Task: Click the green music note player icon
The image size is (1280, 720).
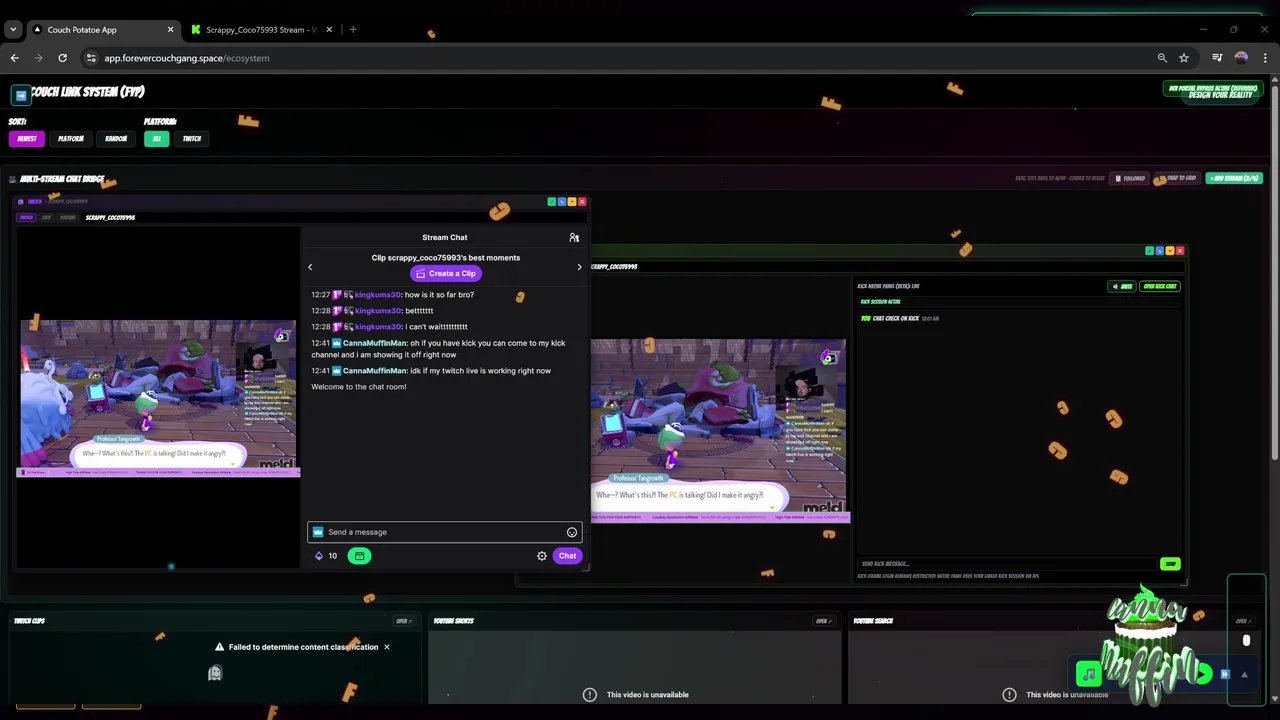Action: pyautogui.click(x=1089, y=675)
